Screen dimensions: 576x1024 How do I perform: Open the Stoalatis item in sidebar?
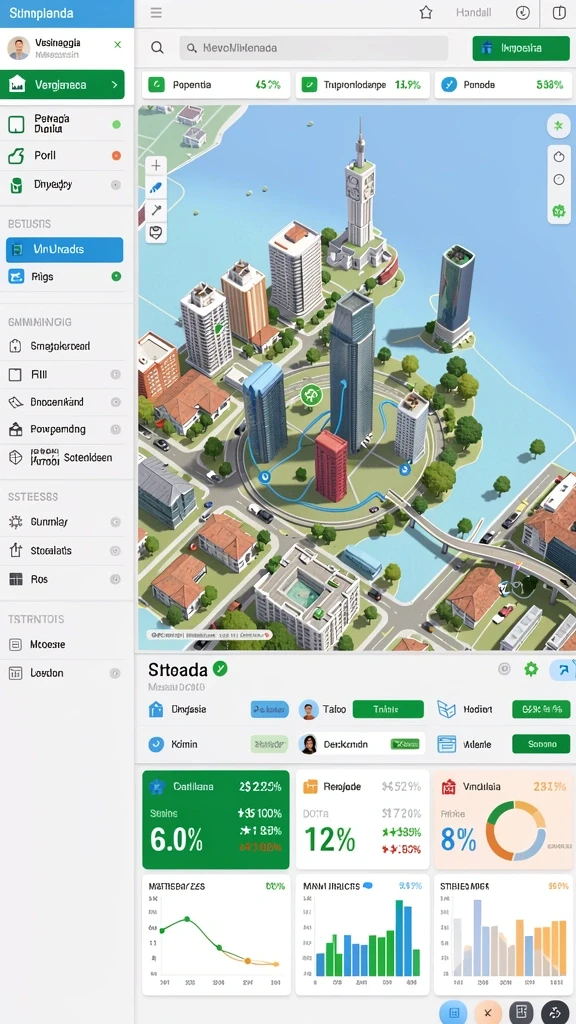pos(65,551)
